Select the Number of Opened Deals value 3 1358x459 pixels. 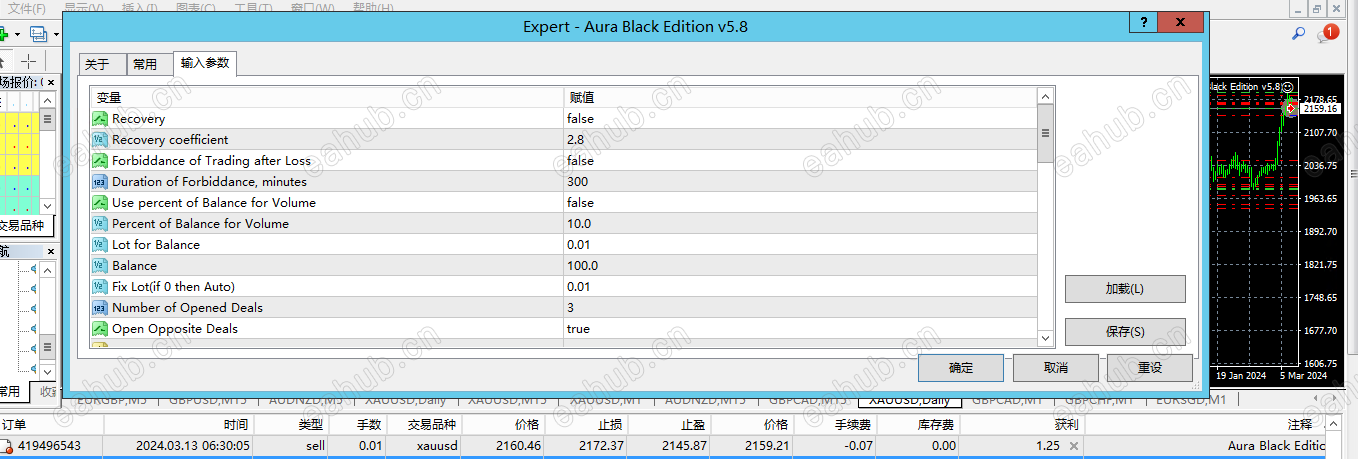570,308
